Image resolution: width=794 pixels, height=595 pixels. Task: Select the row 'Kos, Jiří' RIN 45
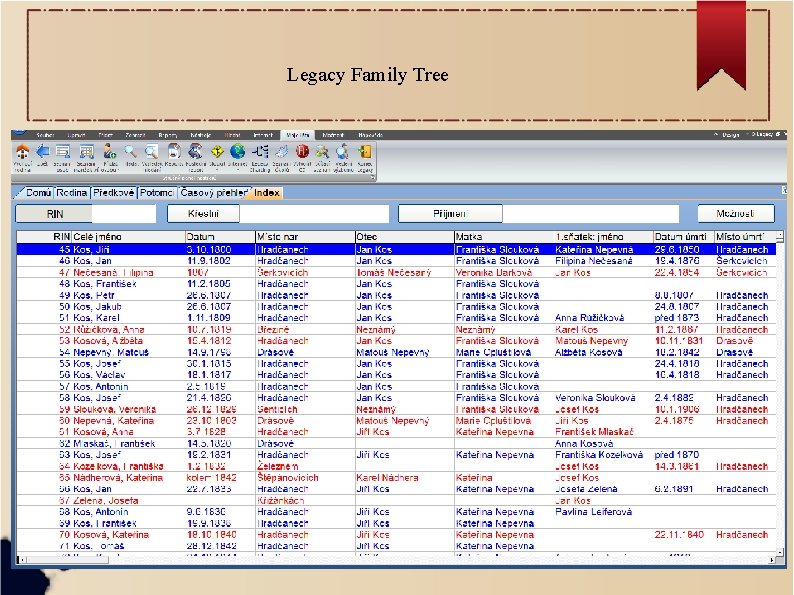(396, 249)
